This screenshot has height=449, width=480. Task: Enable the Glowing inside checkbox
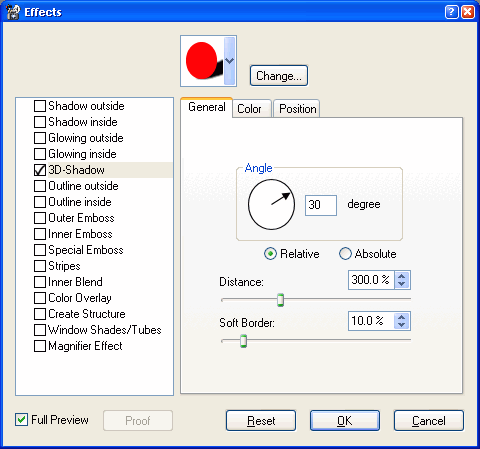pos(40,154)
